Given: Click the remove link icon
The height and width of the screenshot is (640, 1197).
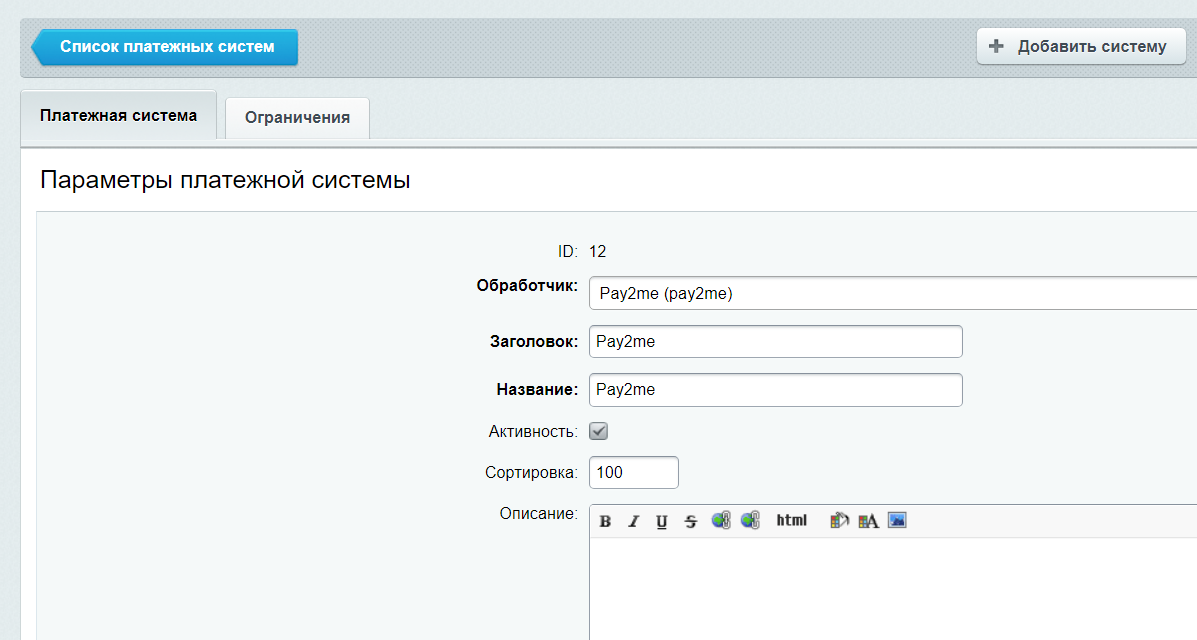Looking at the screenshot, I should point(750,520).
